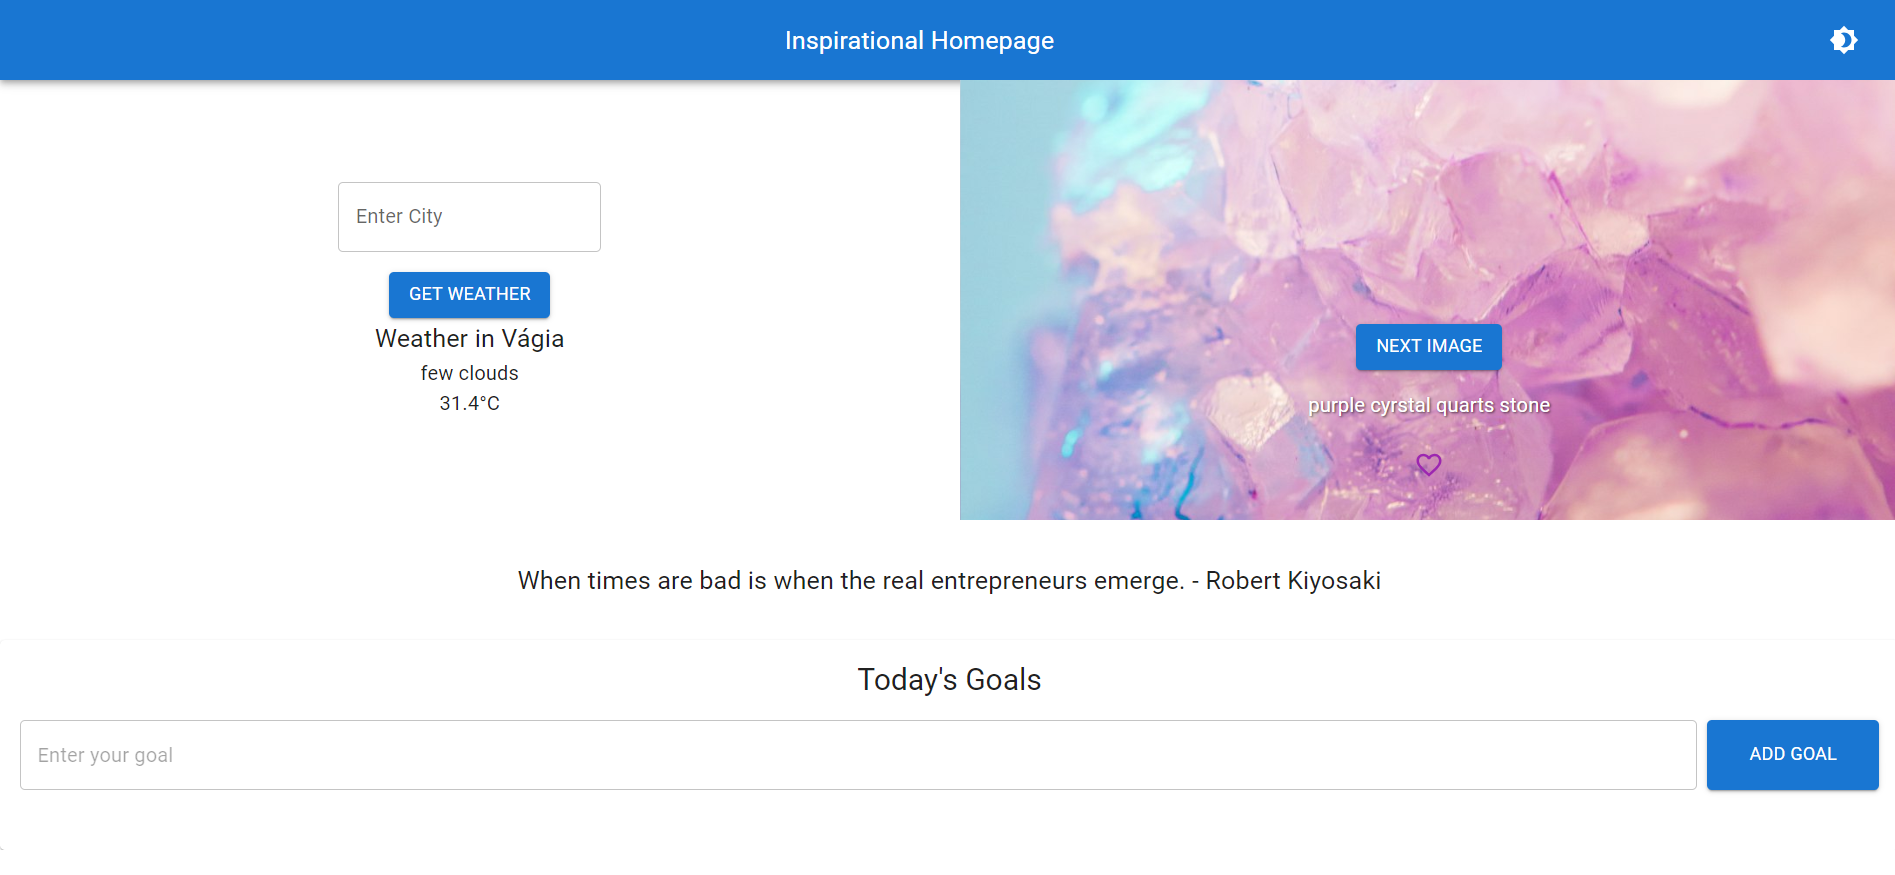Screen dimensions: 1895x875
Task: Click the 'Weather in Vágia' heading
Action: [469, 339]
